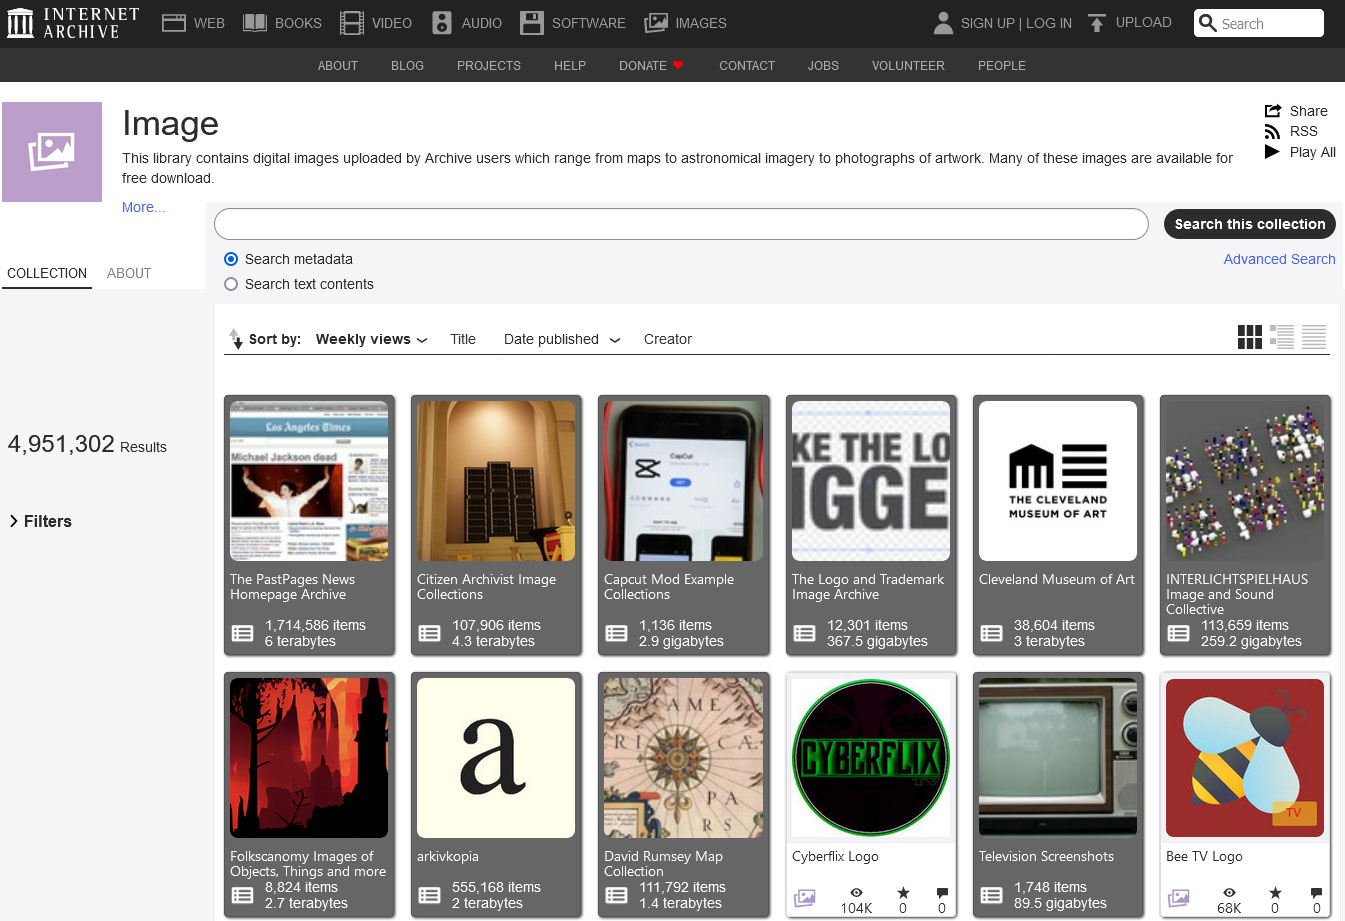Open PROJECTS in the navigation bar
The width and height of the screenshot is (1345, 921).
(x=489, y=65)
